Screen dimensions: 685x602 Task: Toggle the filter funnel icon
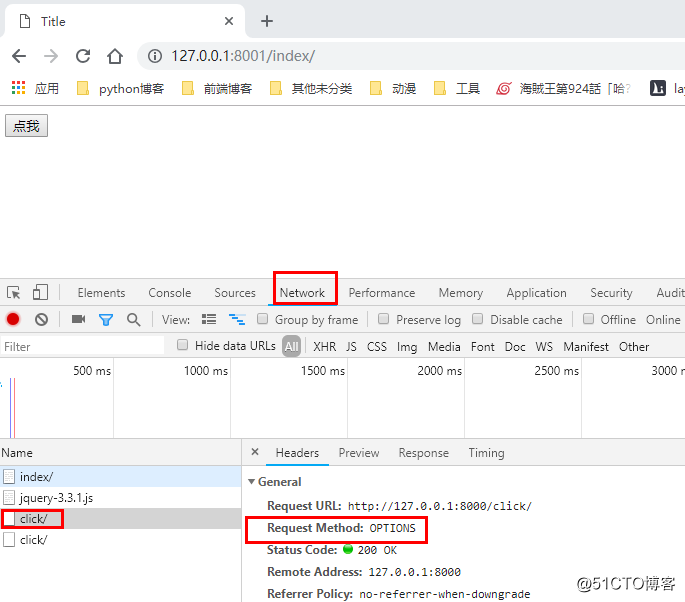tap(106, 320)
